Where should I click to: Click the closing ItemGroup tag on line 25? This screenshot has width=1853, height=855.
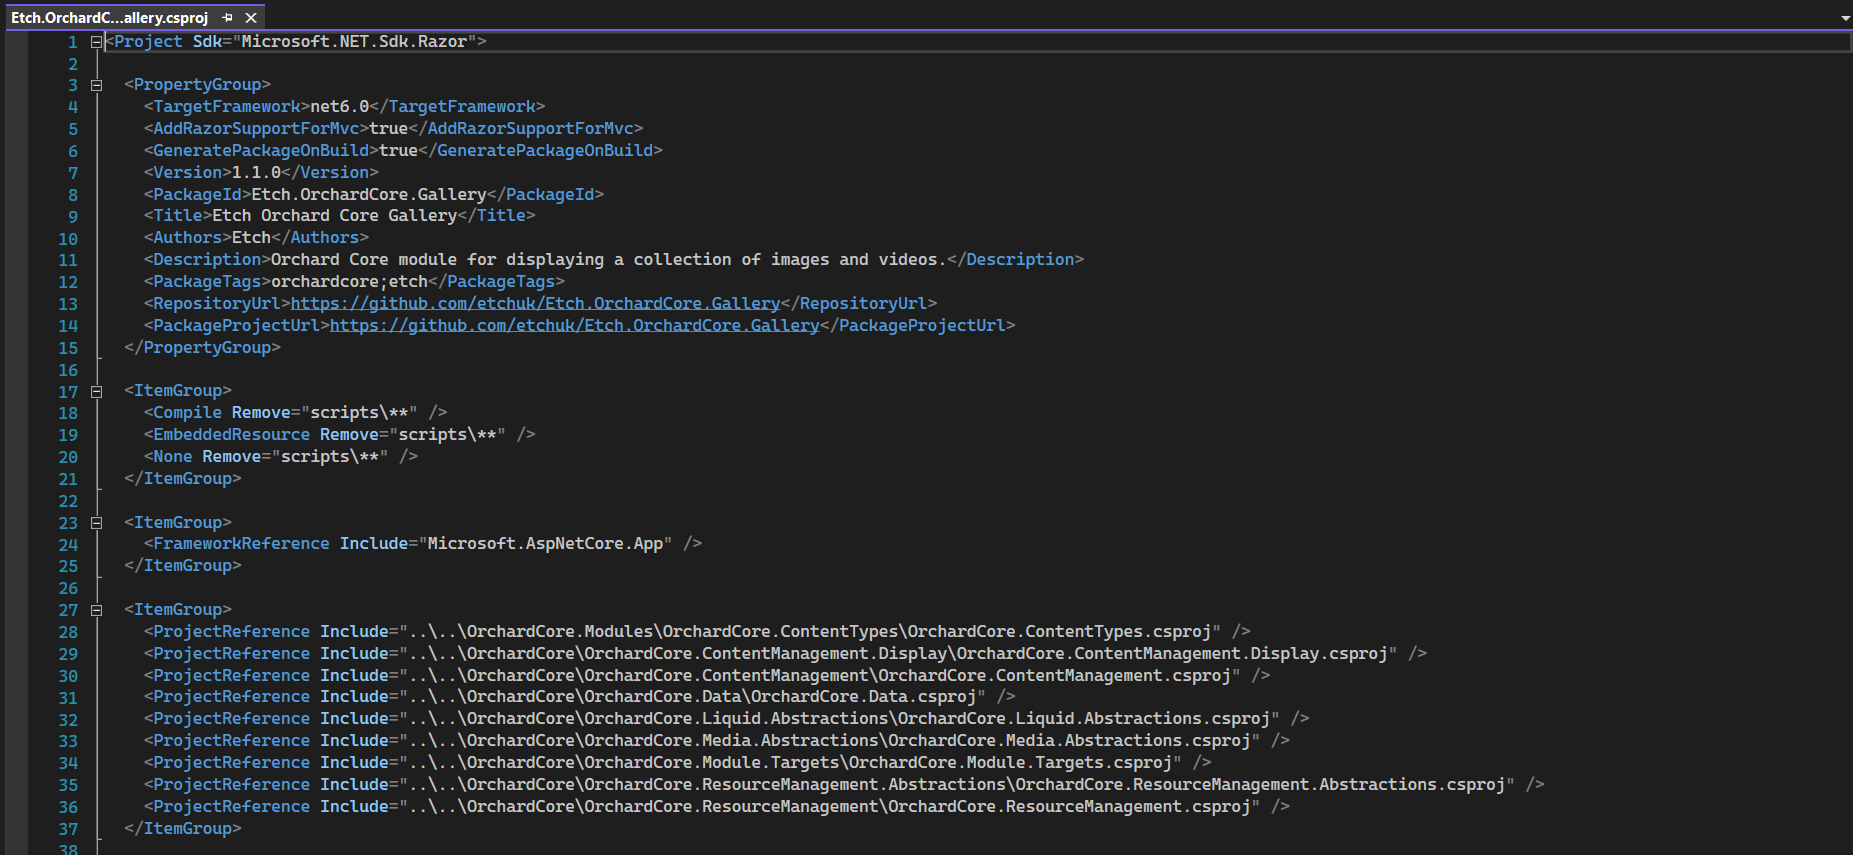coord(183,566)
